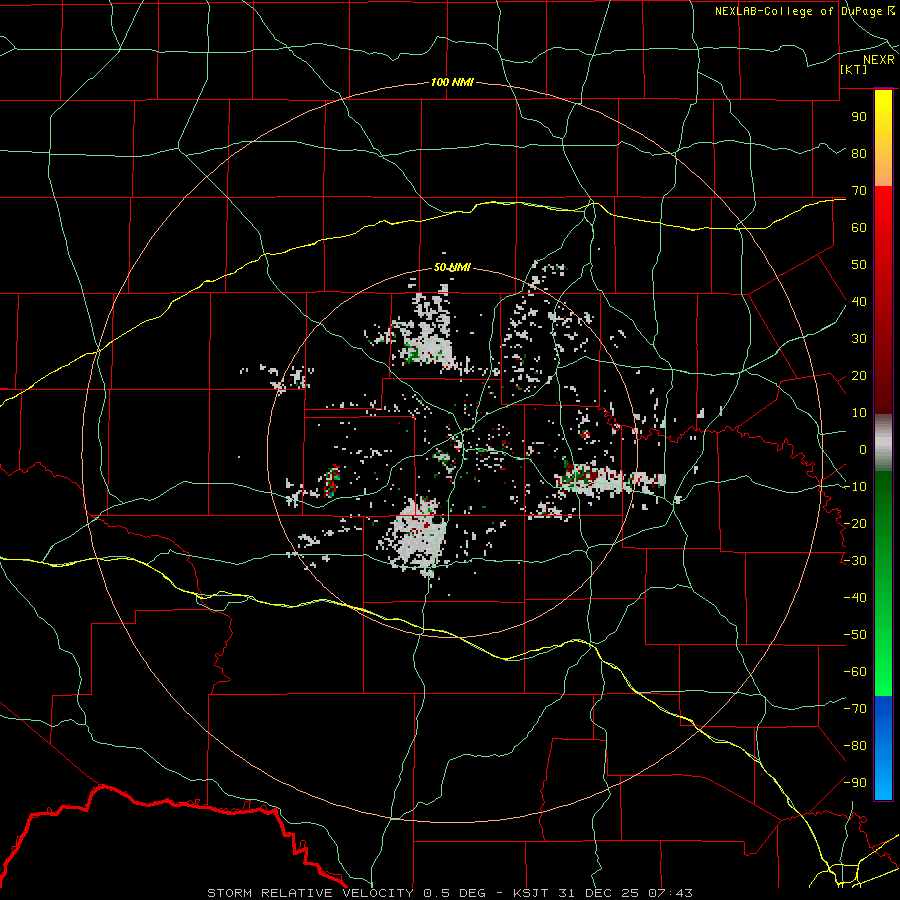Click the [KT] units label

pyautogui.click(x=854, y=69)
